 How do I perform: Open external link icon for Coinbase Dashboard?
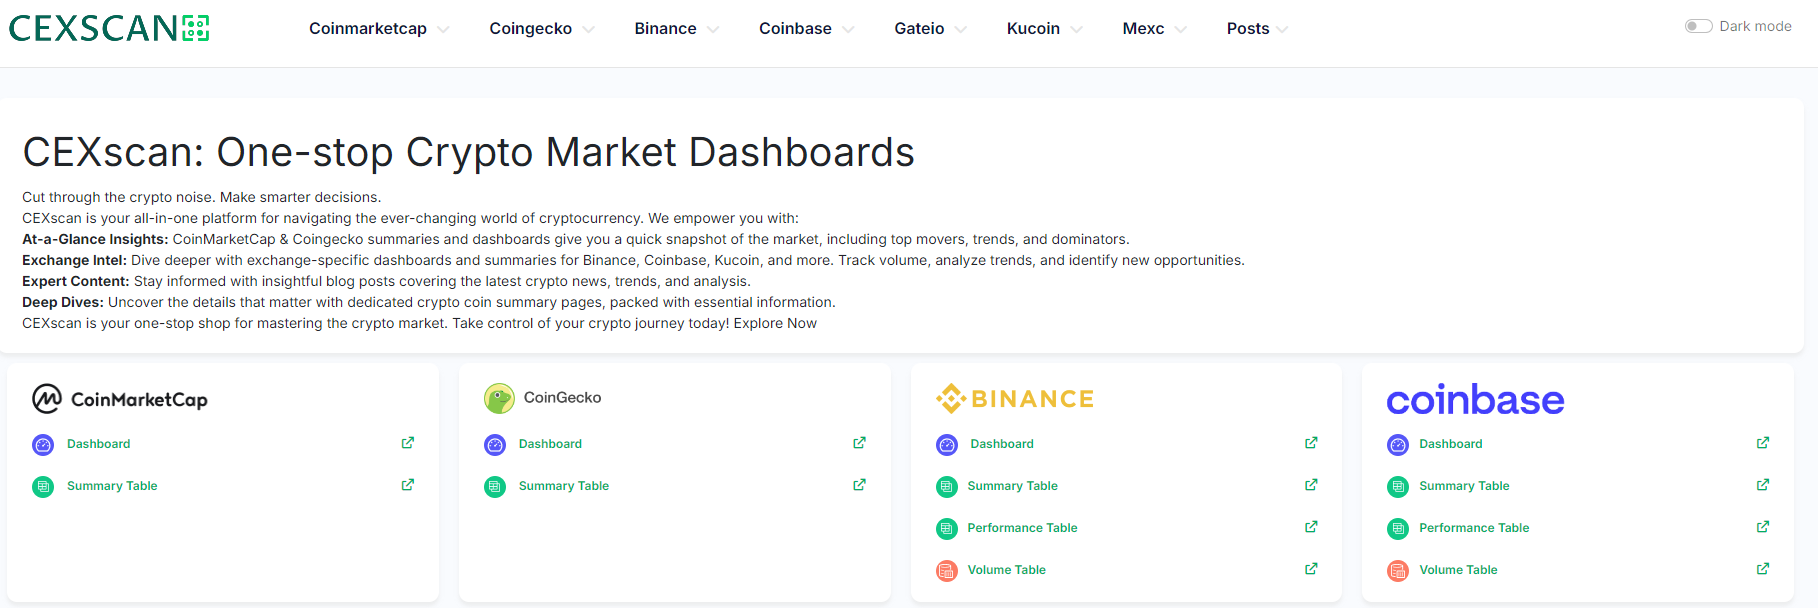[1763, 443]
